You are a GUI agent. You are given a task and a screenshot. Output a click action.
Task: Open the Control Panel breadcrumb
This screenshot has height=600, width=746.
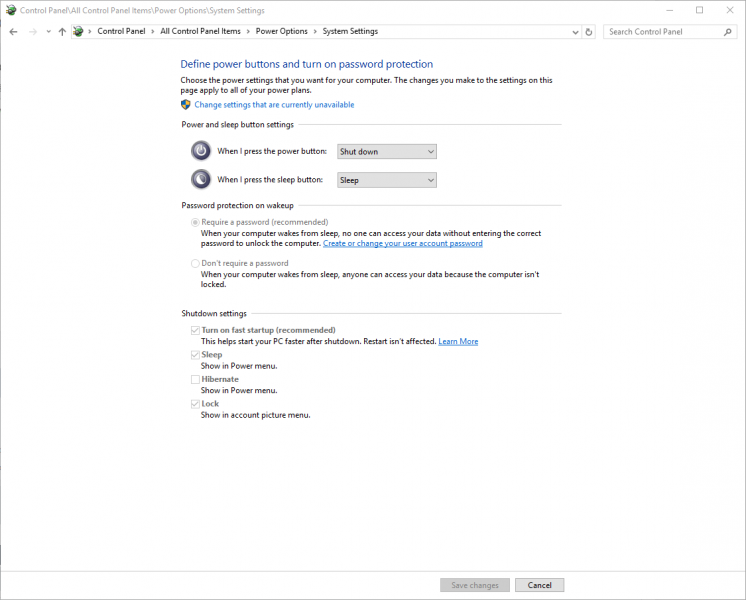pyautogui.click(x=121, y=31)
